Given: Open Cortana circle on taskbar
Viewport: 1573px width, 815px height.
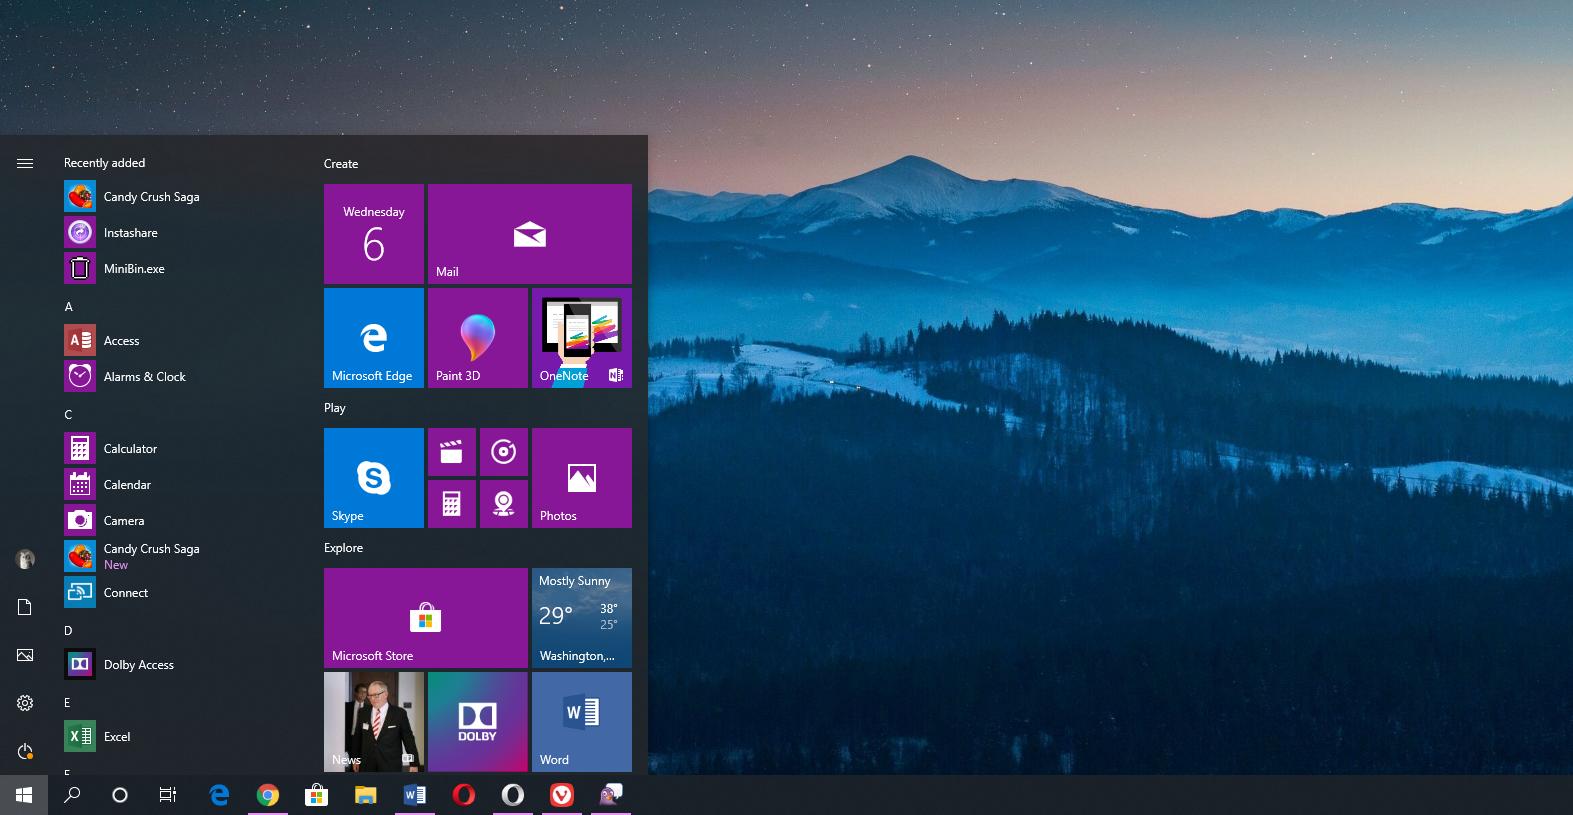Looking at the screenshot, I should click(120, 795).
